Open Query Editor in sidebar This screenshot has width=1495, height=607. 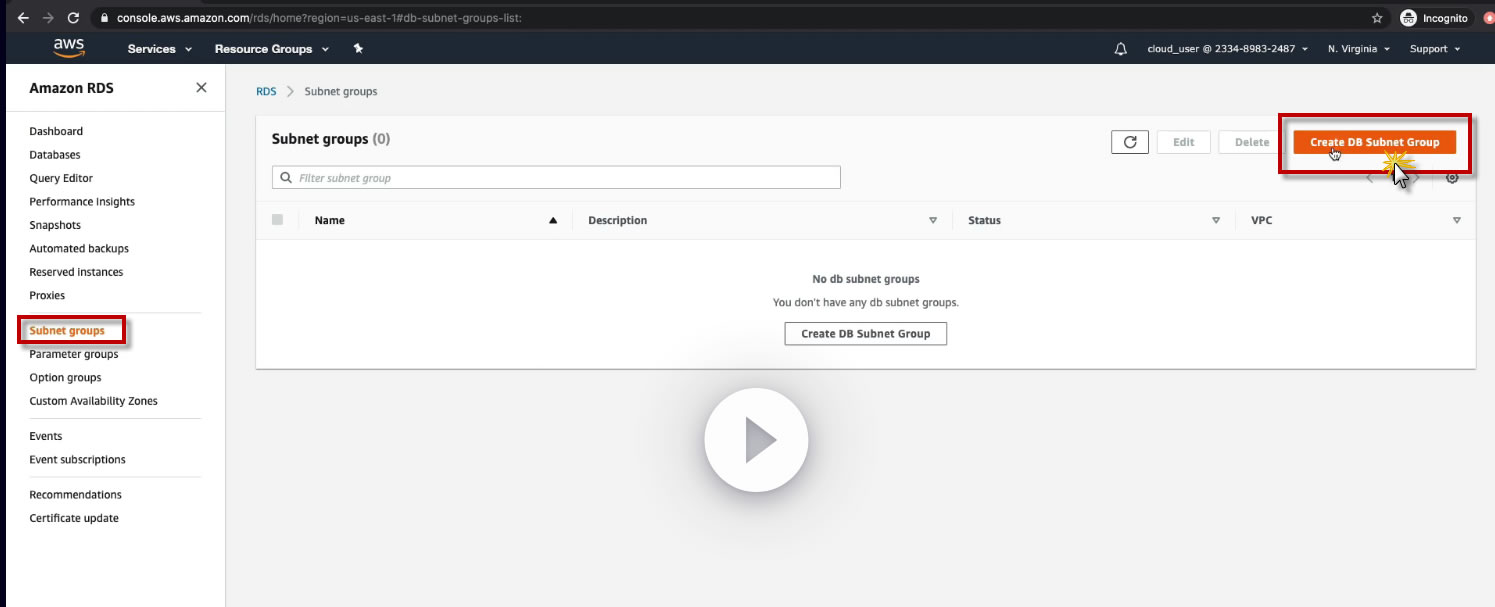click(61, 178)
